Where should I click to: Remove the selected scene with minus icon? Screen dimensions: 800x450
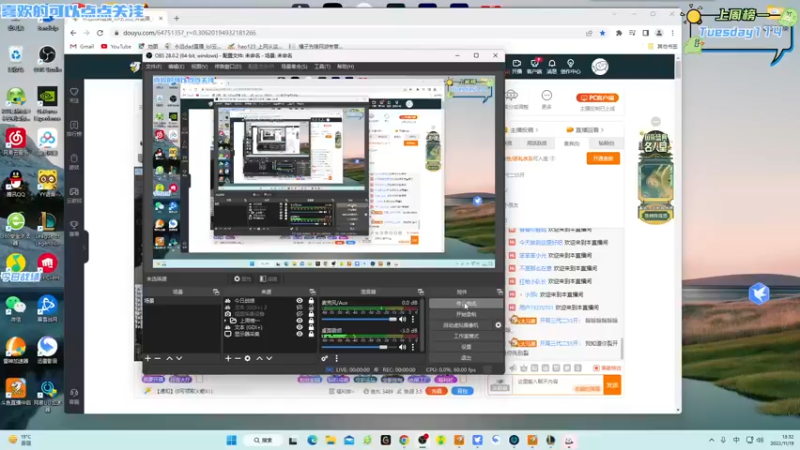point(158,358)
